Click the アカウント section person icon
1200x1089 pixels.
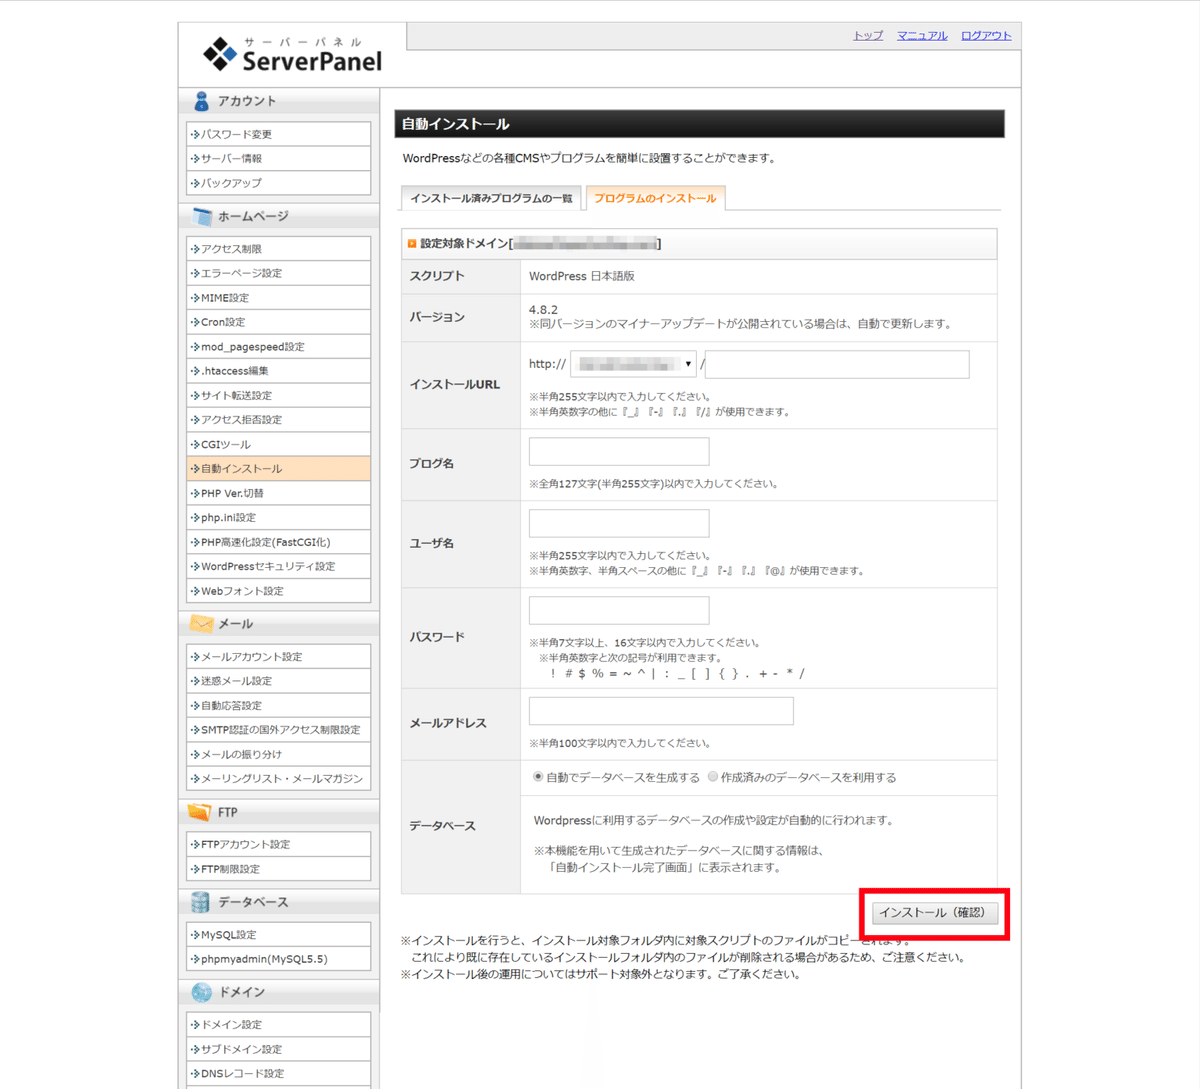point(201,101)
